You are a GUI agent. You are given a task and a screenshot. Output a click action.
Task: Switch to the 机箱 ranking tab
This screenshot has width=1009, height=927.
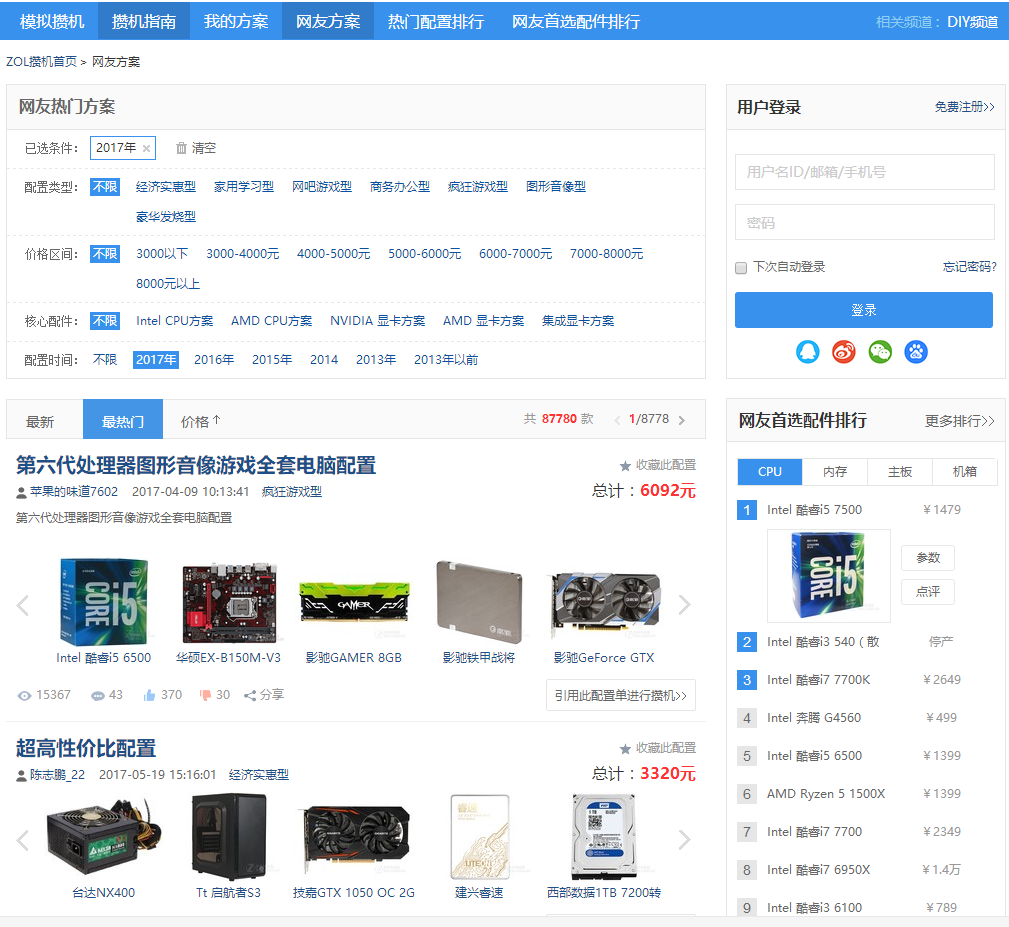click(x=965, y=472)
